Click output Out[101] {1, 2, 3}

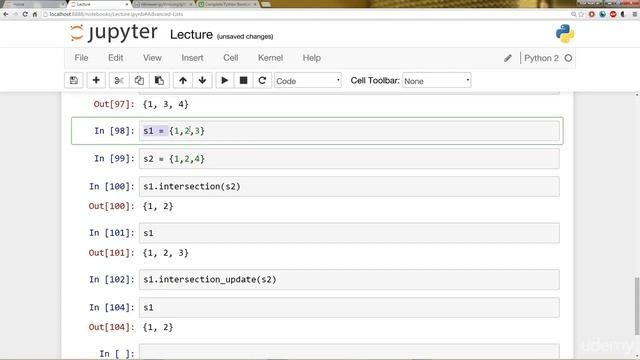point(166,253)
